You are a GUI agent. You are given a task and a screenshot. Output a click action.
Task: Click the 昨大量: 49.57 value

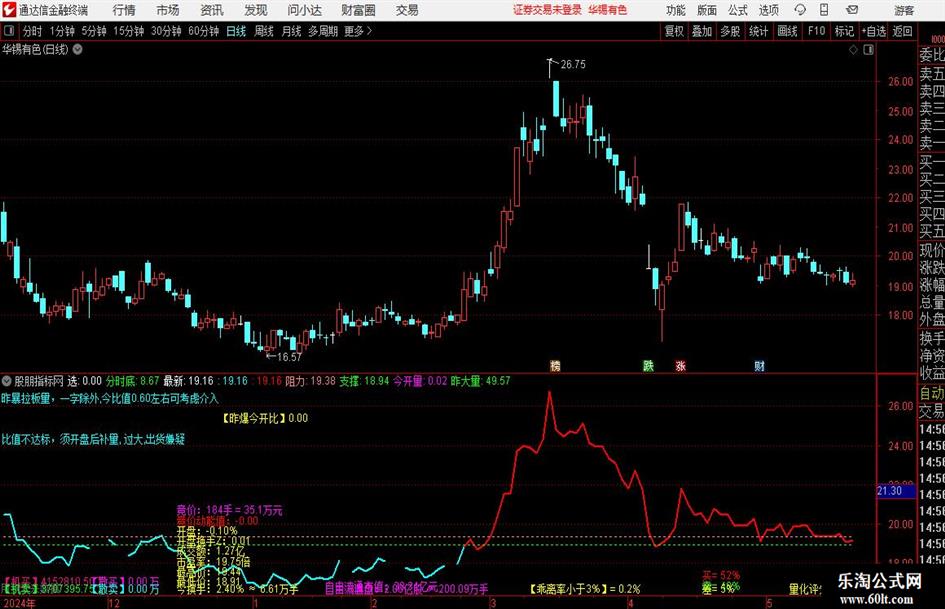click(480, 381)
